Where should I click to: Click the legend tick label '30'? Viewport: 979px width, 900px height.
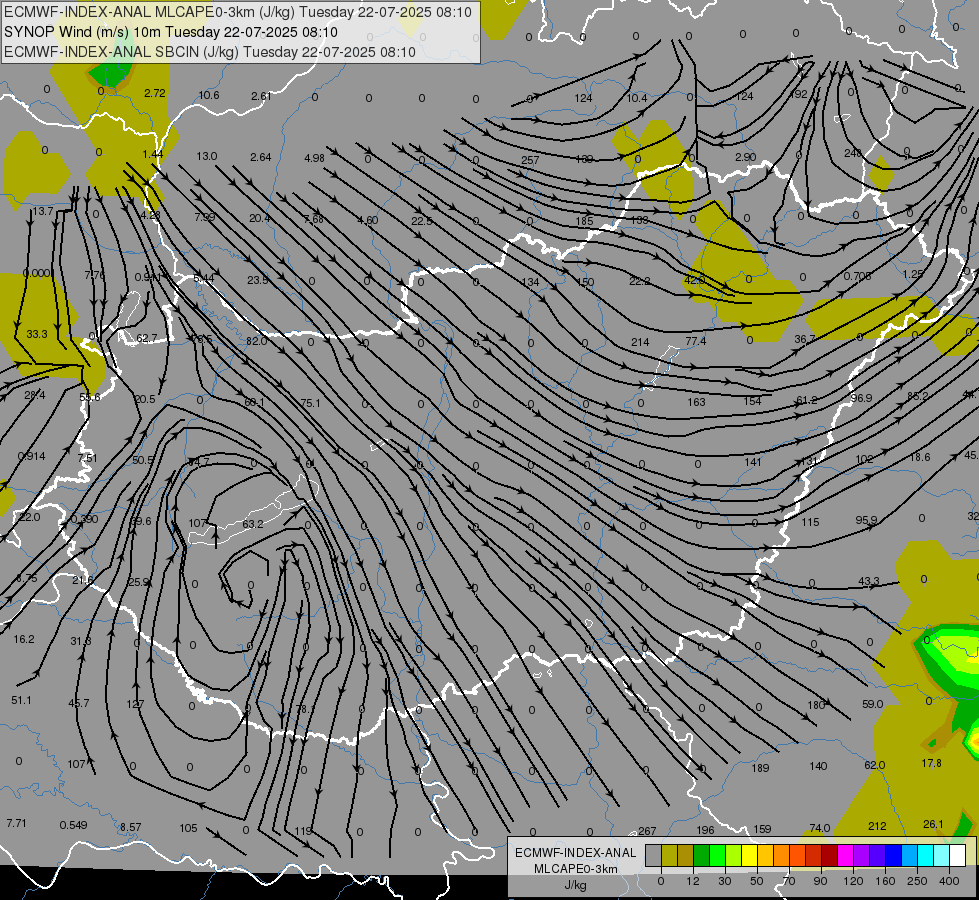[725, 881]
